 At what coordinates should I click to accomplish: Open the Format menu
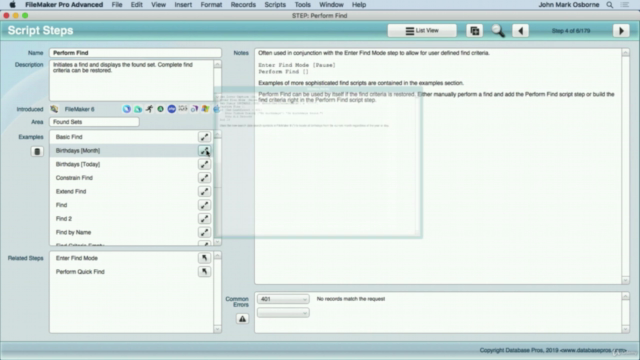[211, 5]
